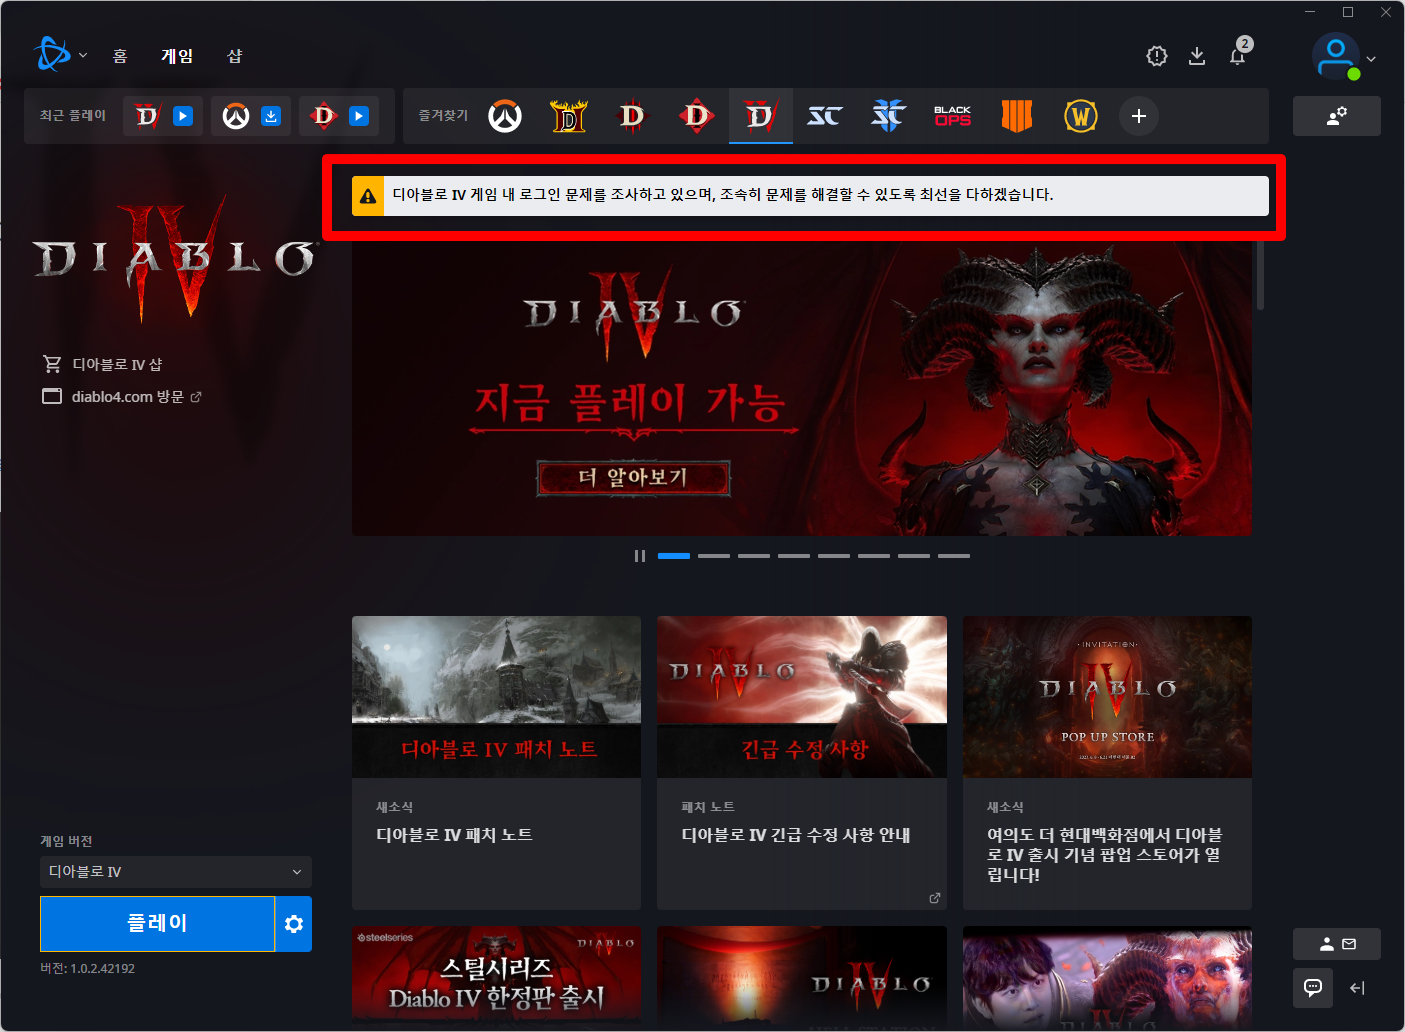Viewport: 1405px width, 1032px height.
Task: Download Overwatch from recent list
Action: (x=271, y=116)
